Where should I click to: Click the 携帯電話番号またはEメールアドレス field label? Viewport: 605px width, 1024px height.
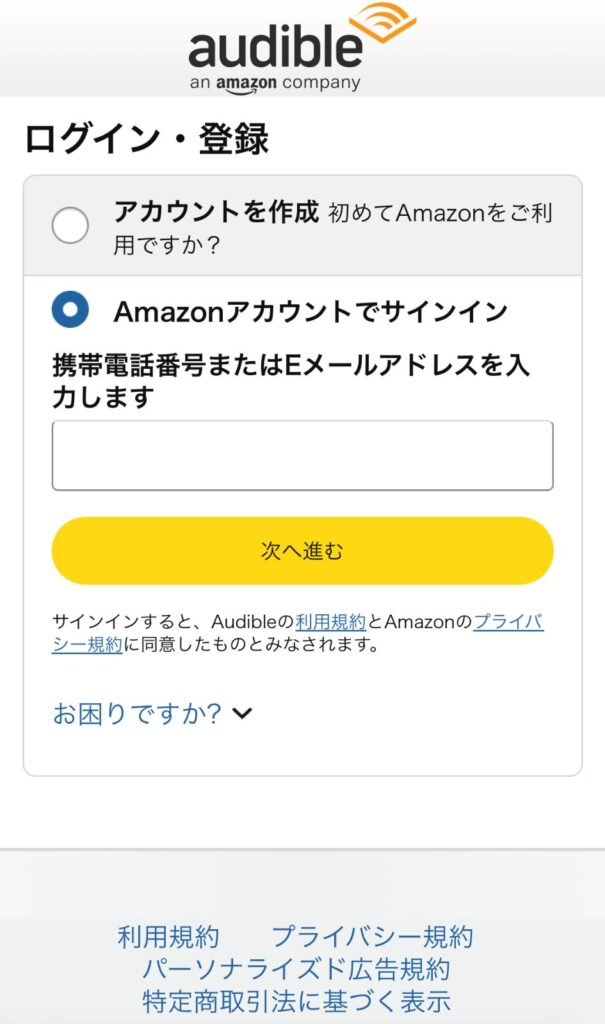[300, 376]
